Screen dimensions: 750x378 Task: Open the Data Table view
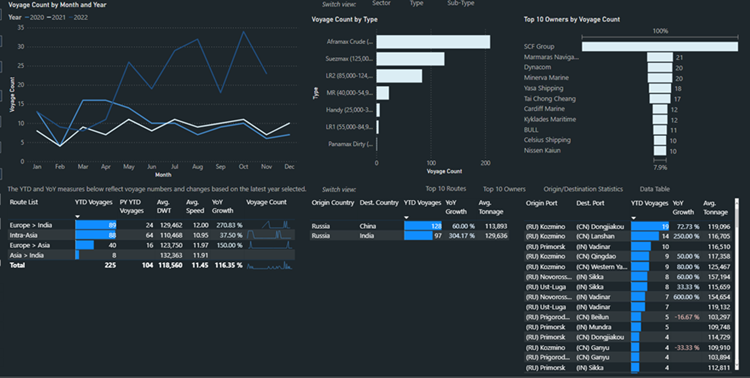point(655,189)
